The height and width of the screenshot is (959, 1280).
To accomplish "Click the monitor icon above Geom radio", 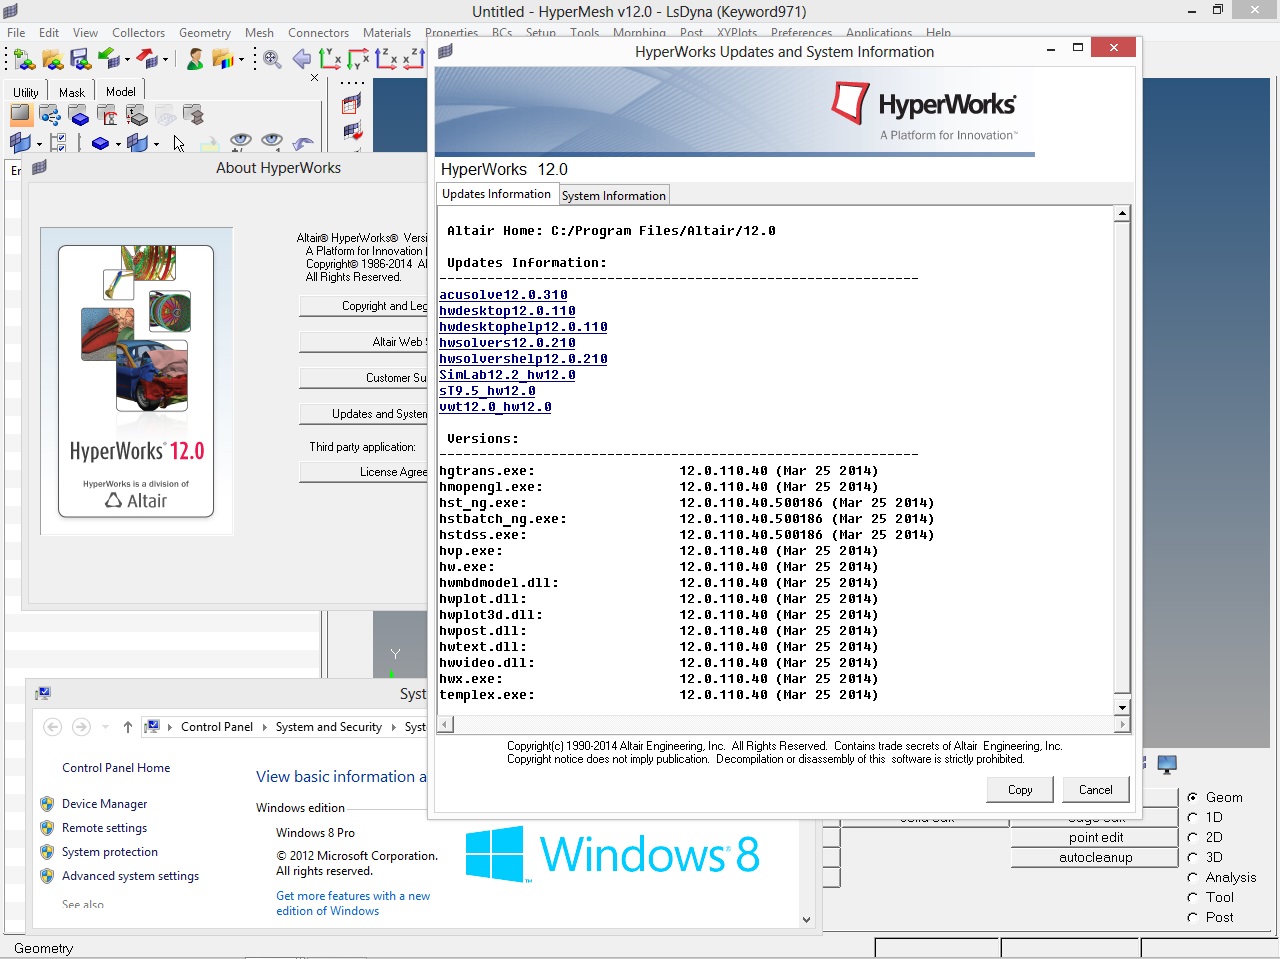I will point(1166,766).
